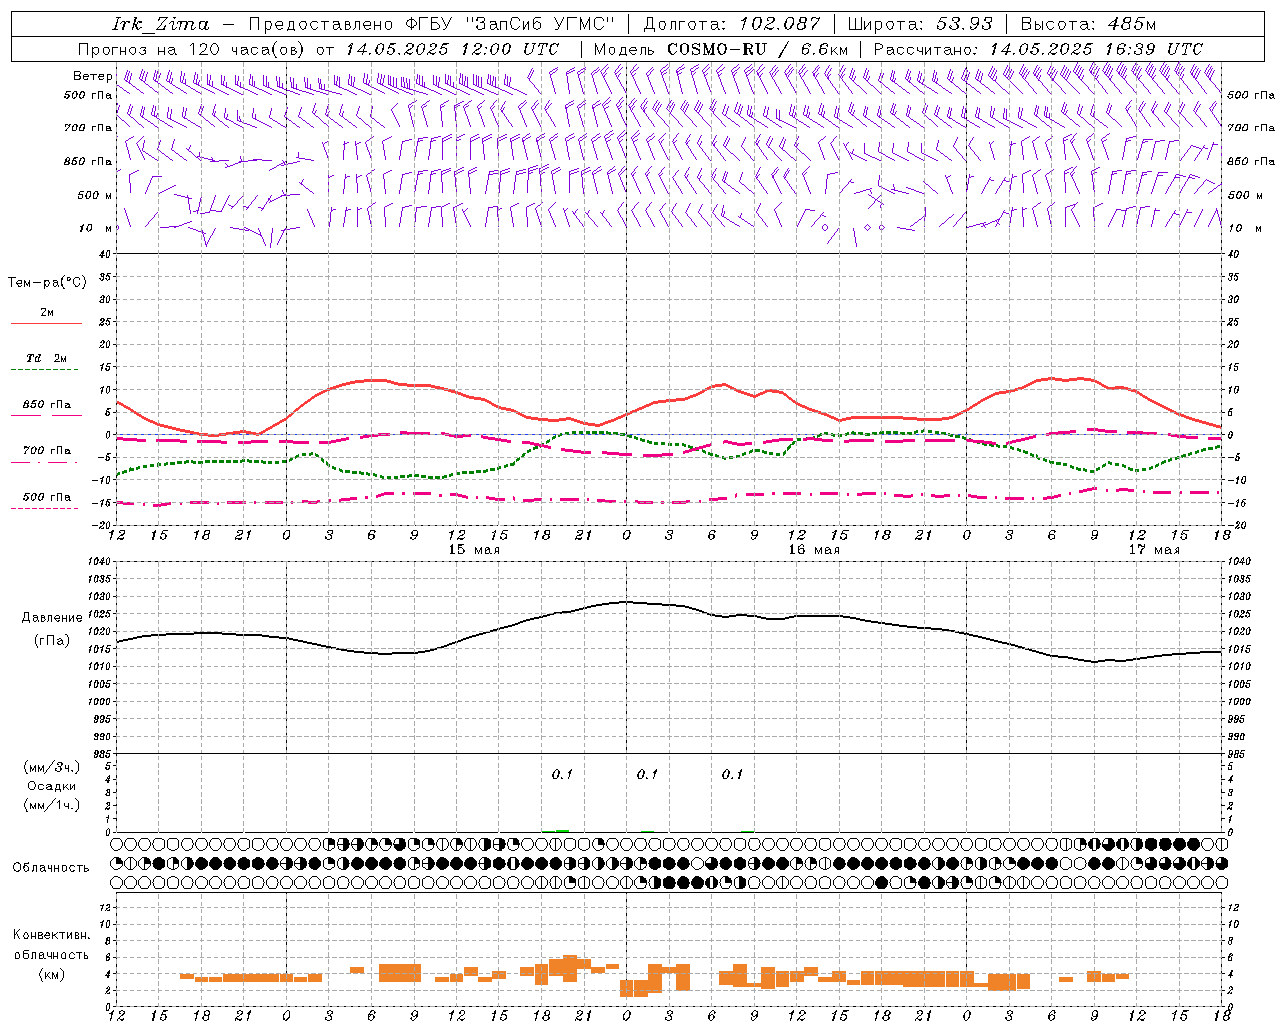The height and width of the screenshot is (1024, 1280).
Task: Click the "Ветер" wind panel label
Action: [x=92, y=76]
